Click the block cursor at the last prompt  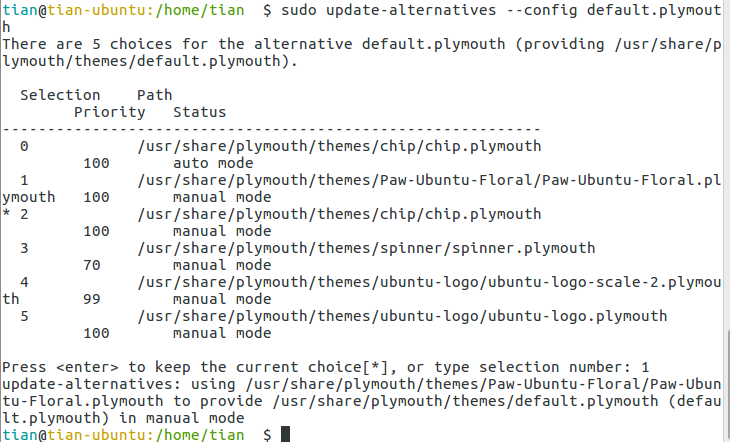[286, 434]
